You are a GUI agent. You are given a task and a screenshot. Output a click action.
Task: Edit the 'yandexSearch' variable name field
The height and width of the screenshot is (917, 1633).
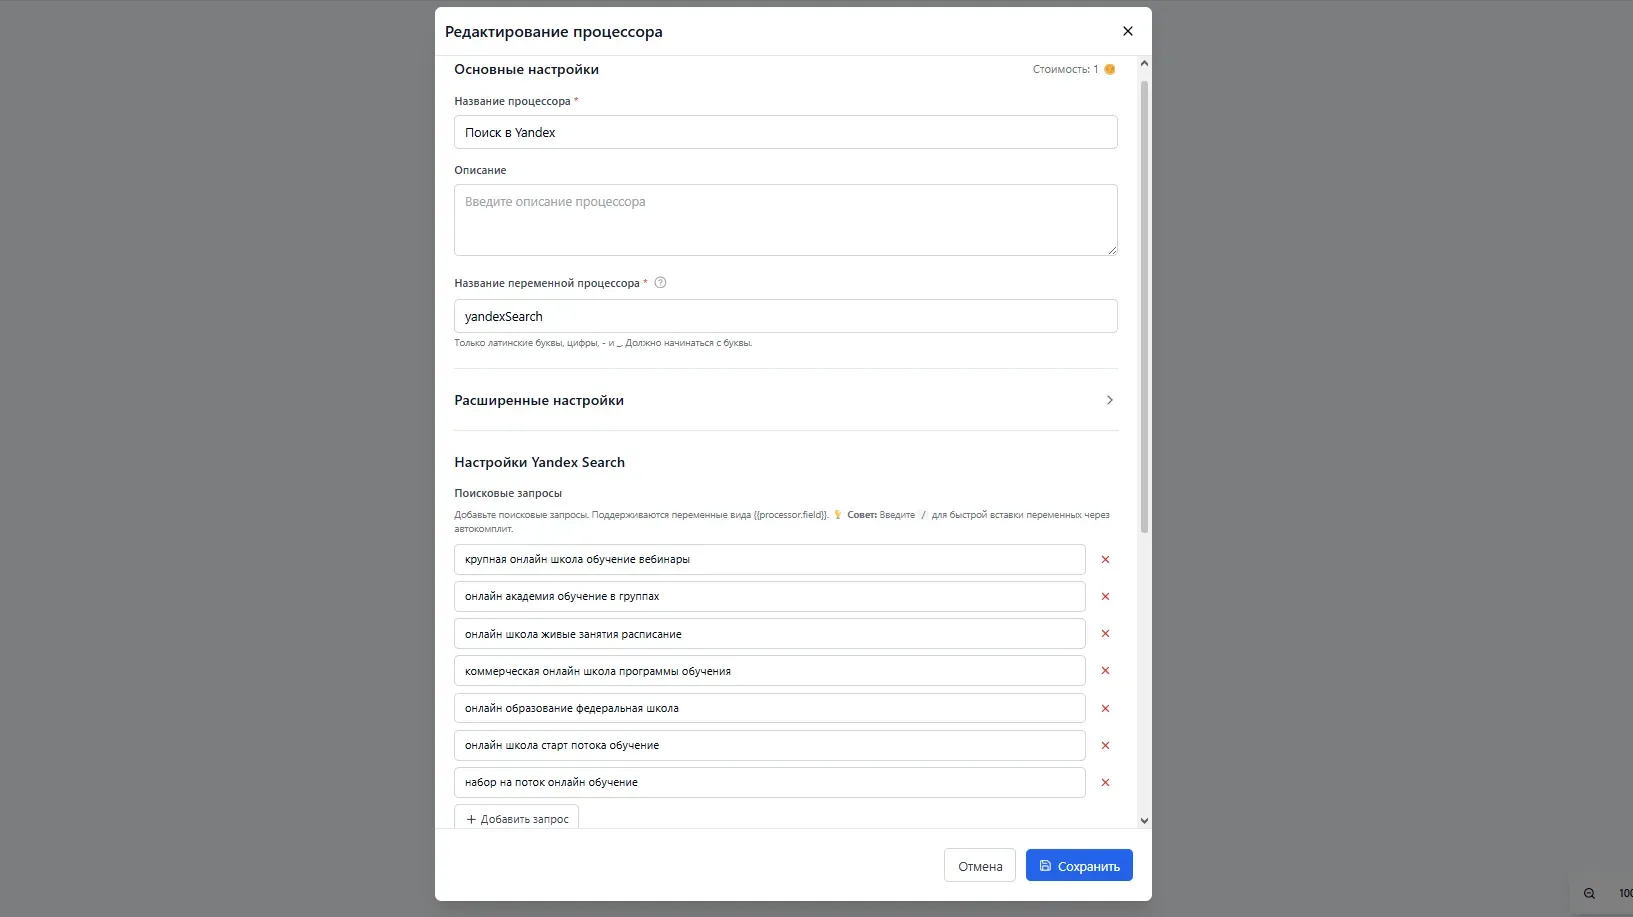click(x=785, y=317)
